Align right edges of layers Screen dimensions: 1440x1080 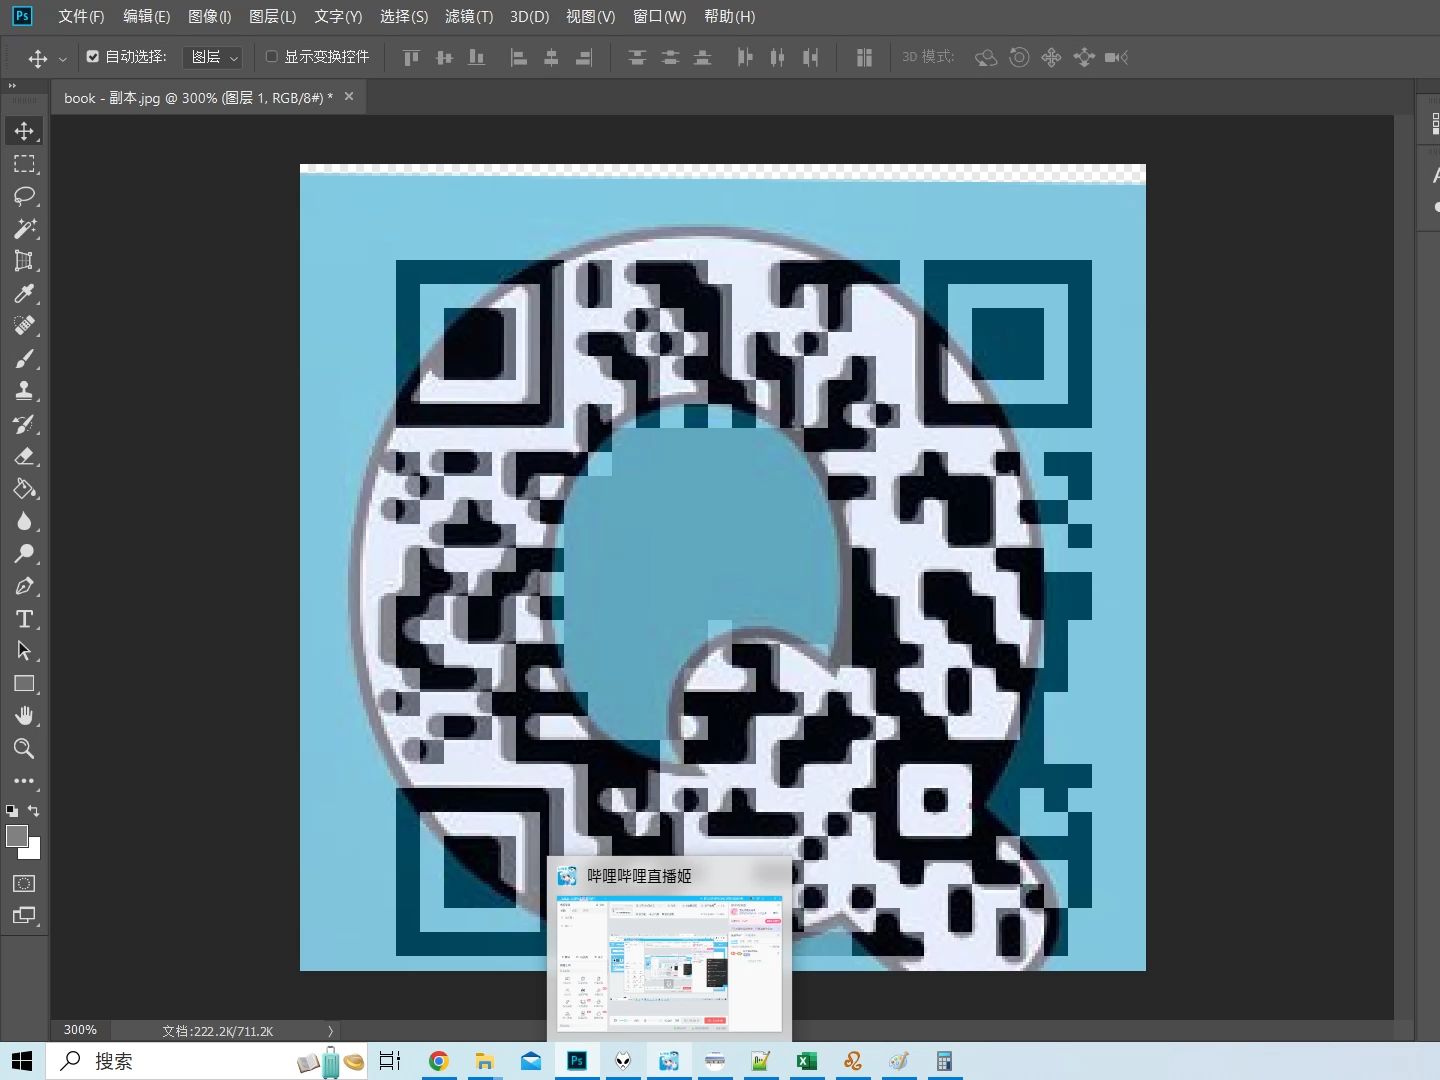point(584,58)
